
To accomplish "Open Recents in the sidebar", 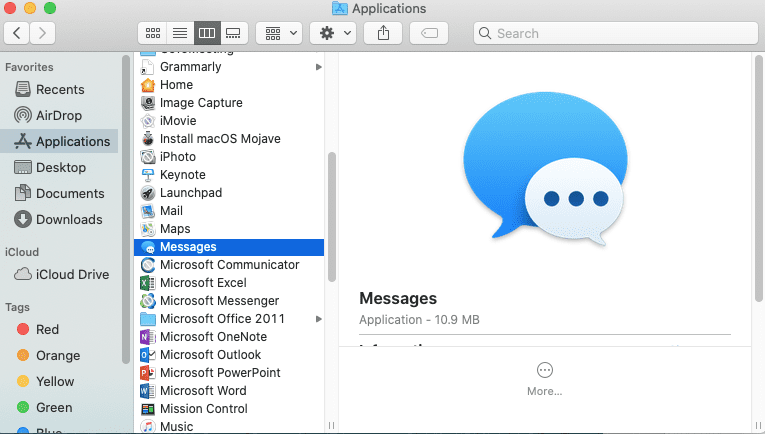I will (59, 90).
